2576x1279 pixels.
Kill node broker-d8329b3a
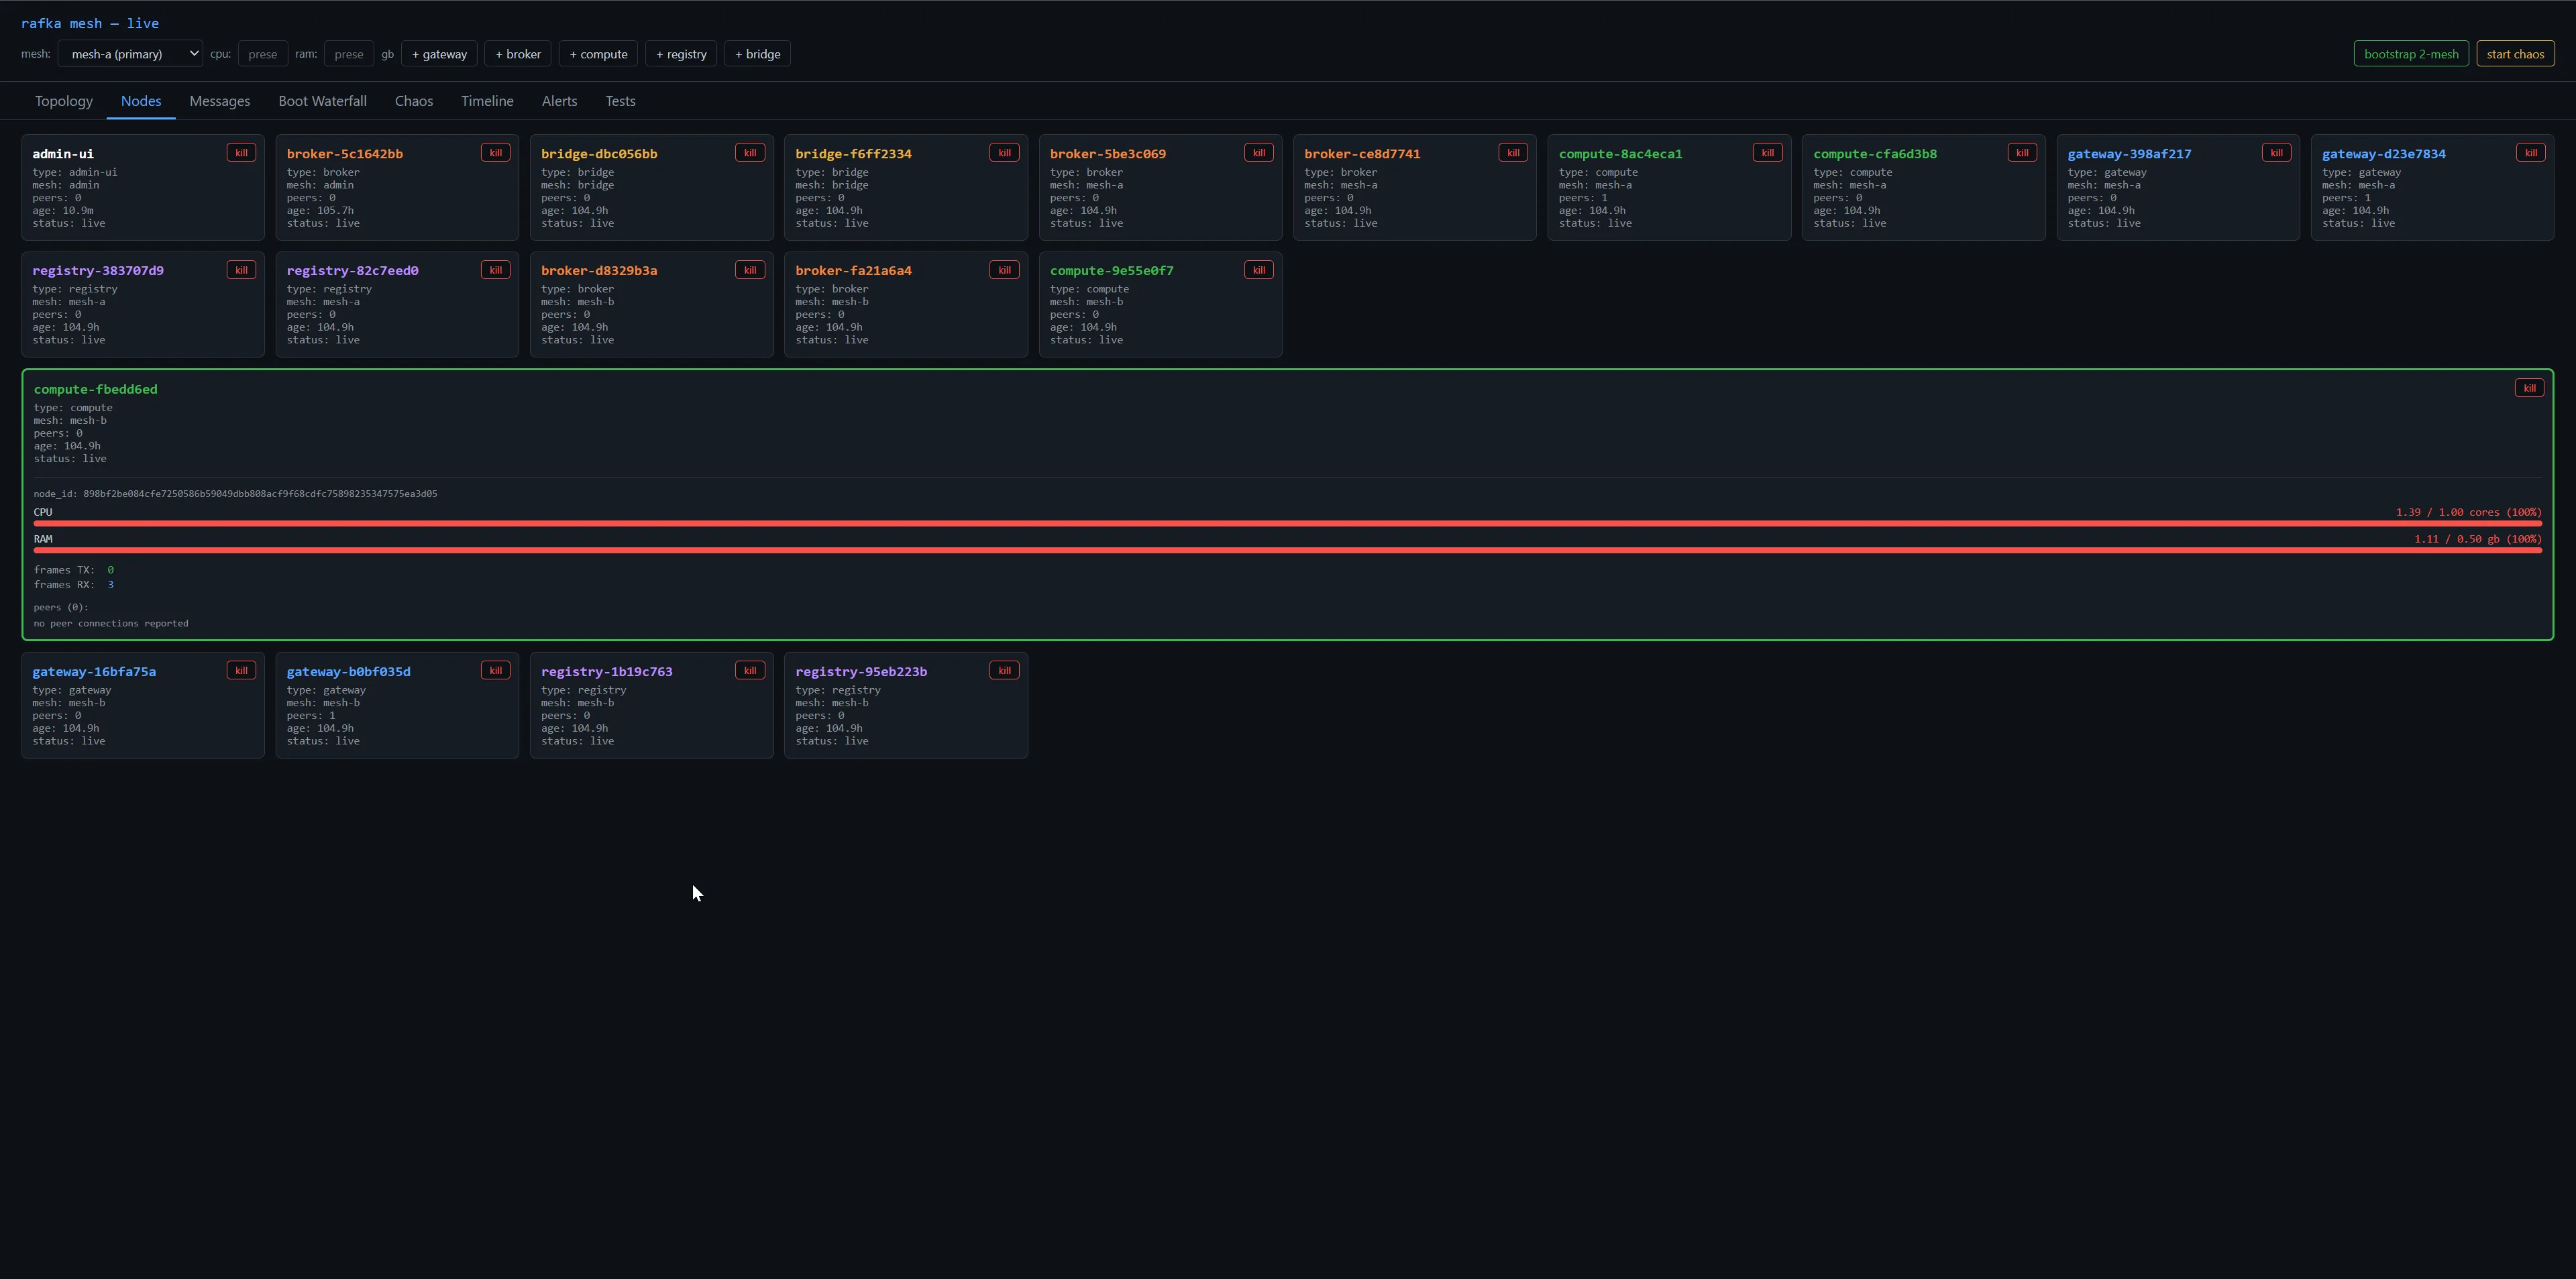[x=750, y=270]
